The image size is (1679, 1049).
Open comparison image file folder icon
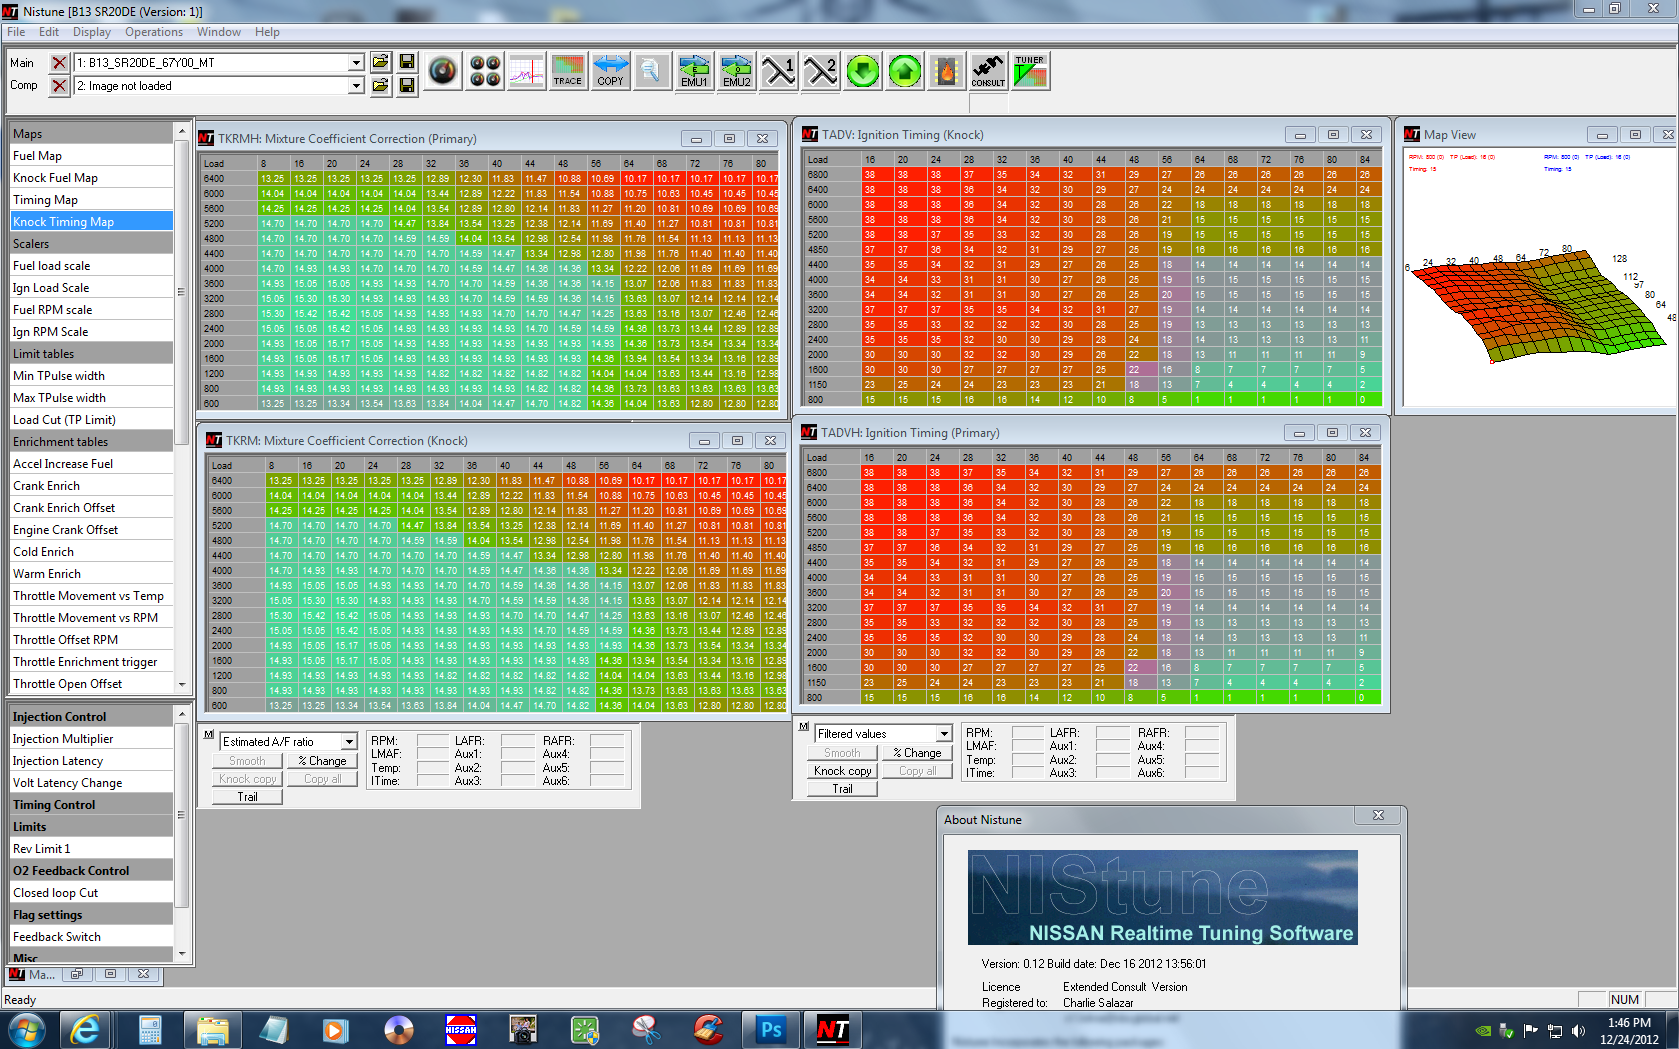(x=380, y=86)
